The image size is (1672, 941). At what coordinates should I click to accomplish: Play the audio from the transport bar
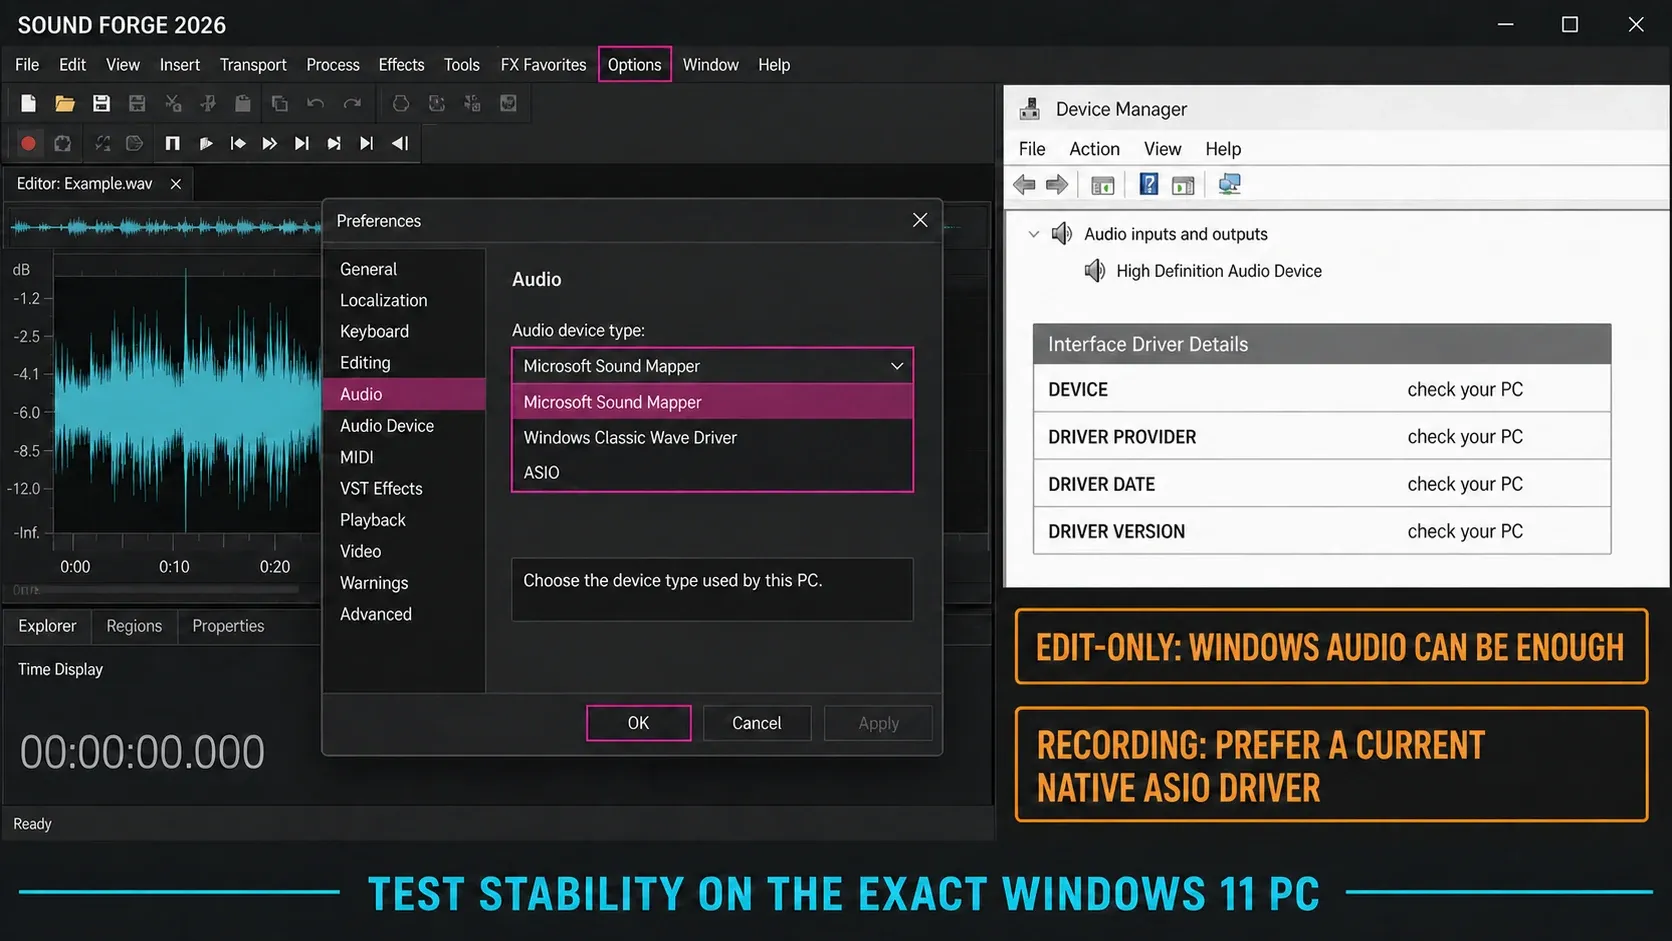[x=206, y=143]
